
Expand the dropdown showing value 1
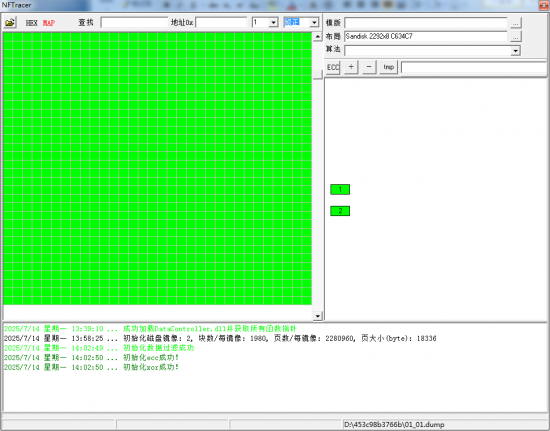[x=274, y=22]
